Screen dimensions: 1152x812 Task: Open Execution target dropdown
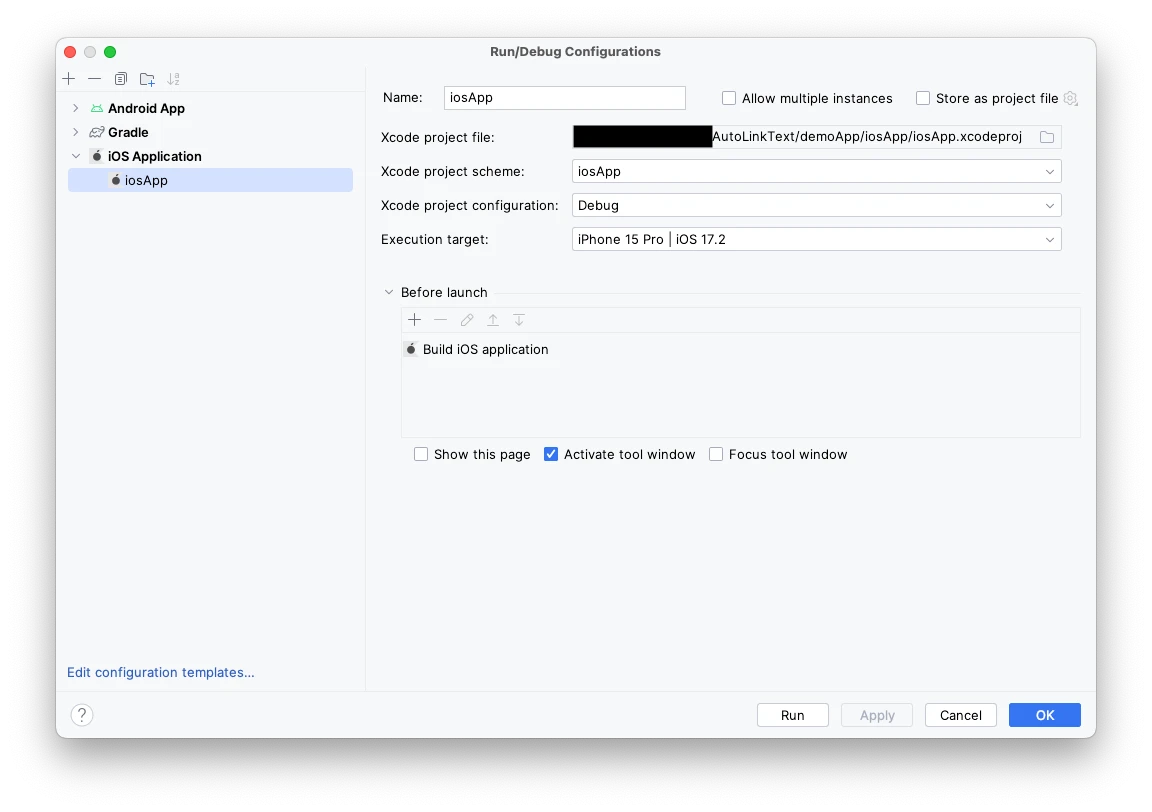pyautogui.click(x=816, y=239)
